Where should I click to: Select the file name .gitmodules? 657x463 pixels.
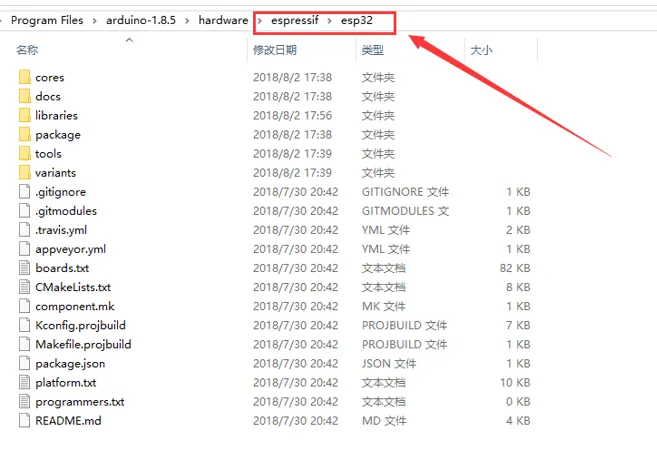(66, 211)
